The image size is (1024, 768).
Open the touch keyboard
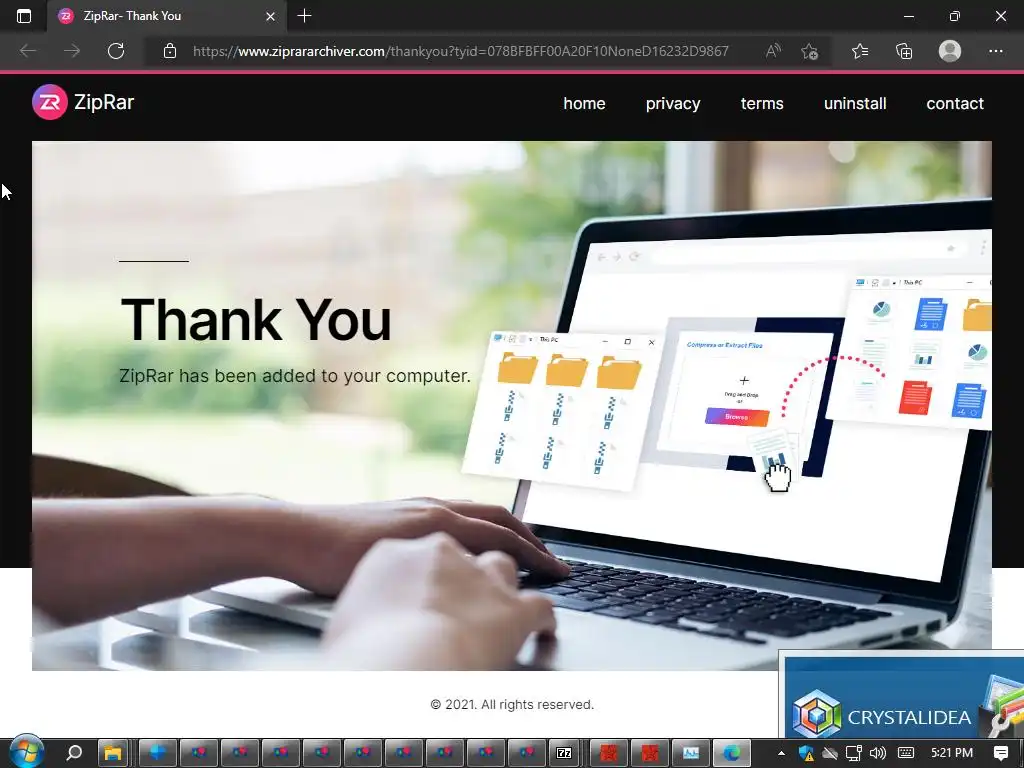pos(906,753)
